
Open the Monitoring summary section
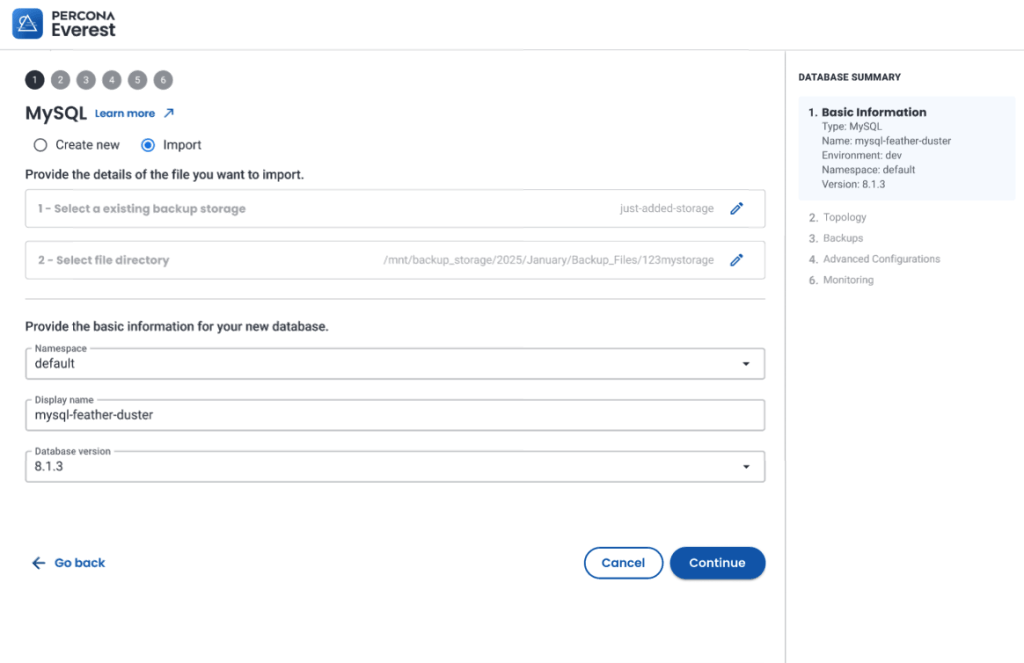[847, 280]
